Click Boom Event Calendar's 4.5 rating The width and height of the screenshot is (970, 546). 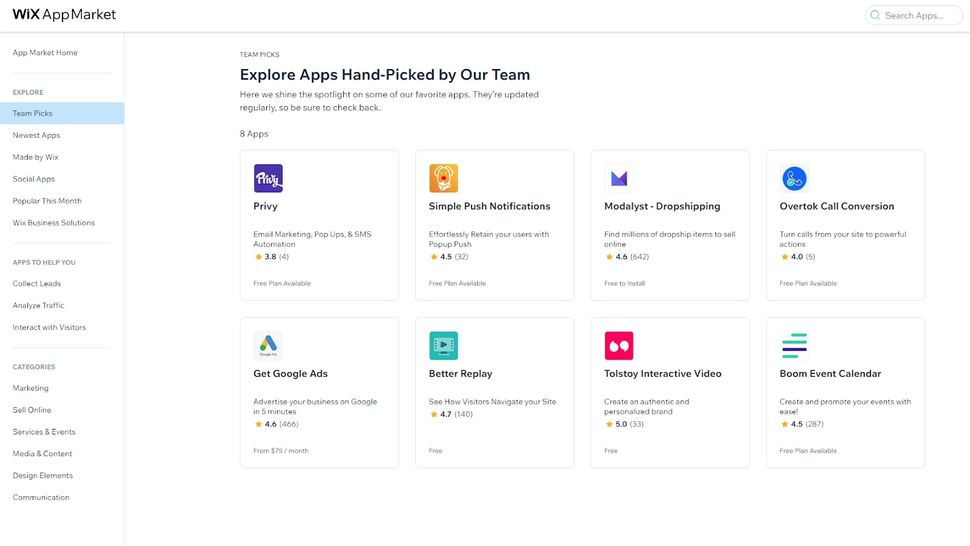[x=797, y=424]
